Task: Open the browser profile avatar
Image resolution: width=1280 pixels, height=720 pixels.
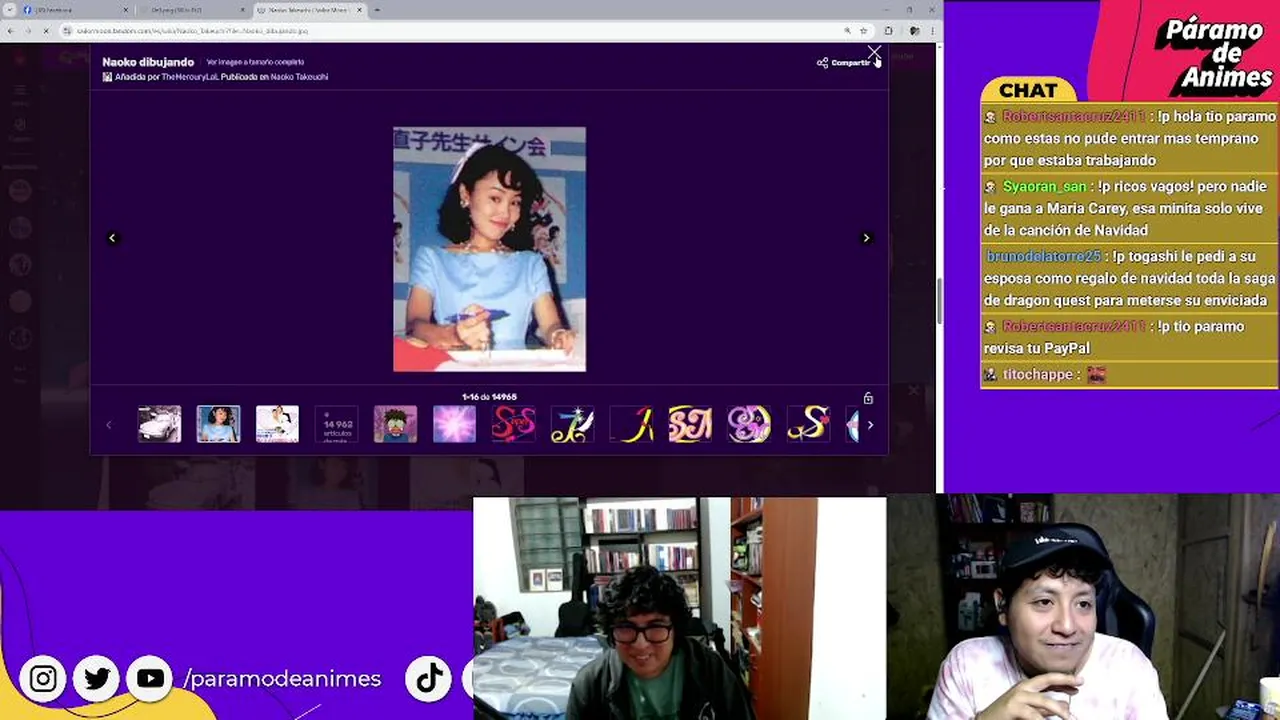Action: pos(914,31)
